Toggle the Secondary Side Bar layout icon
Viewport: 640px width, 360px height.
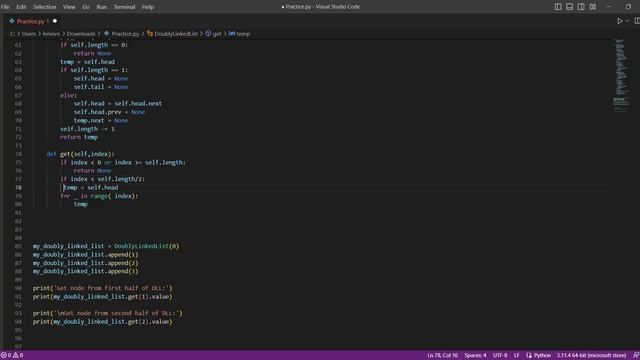click(x=581, y=7)
